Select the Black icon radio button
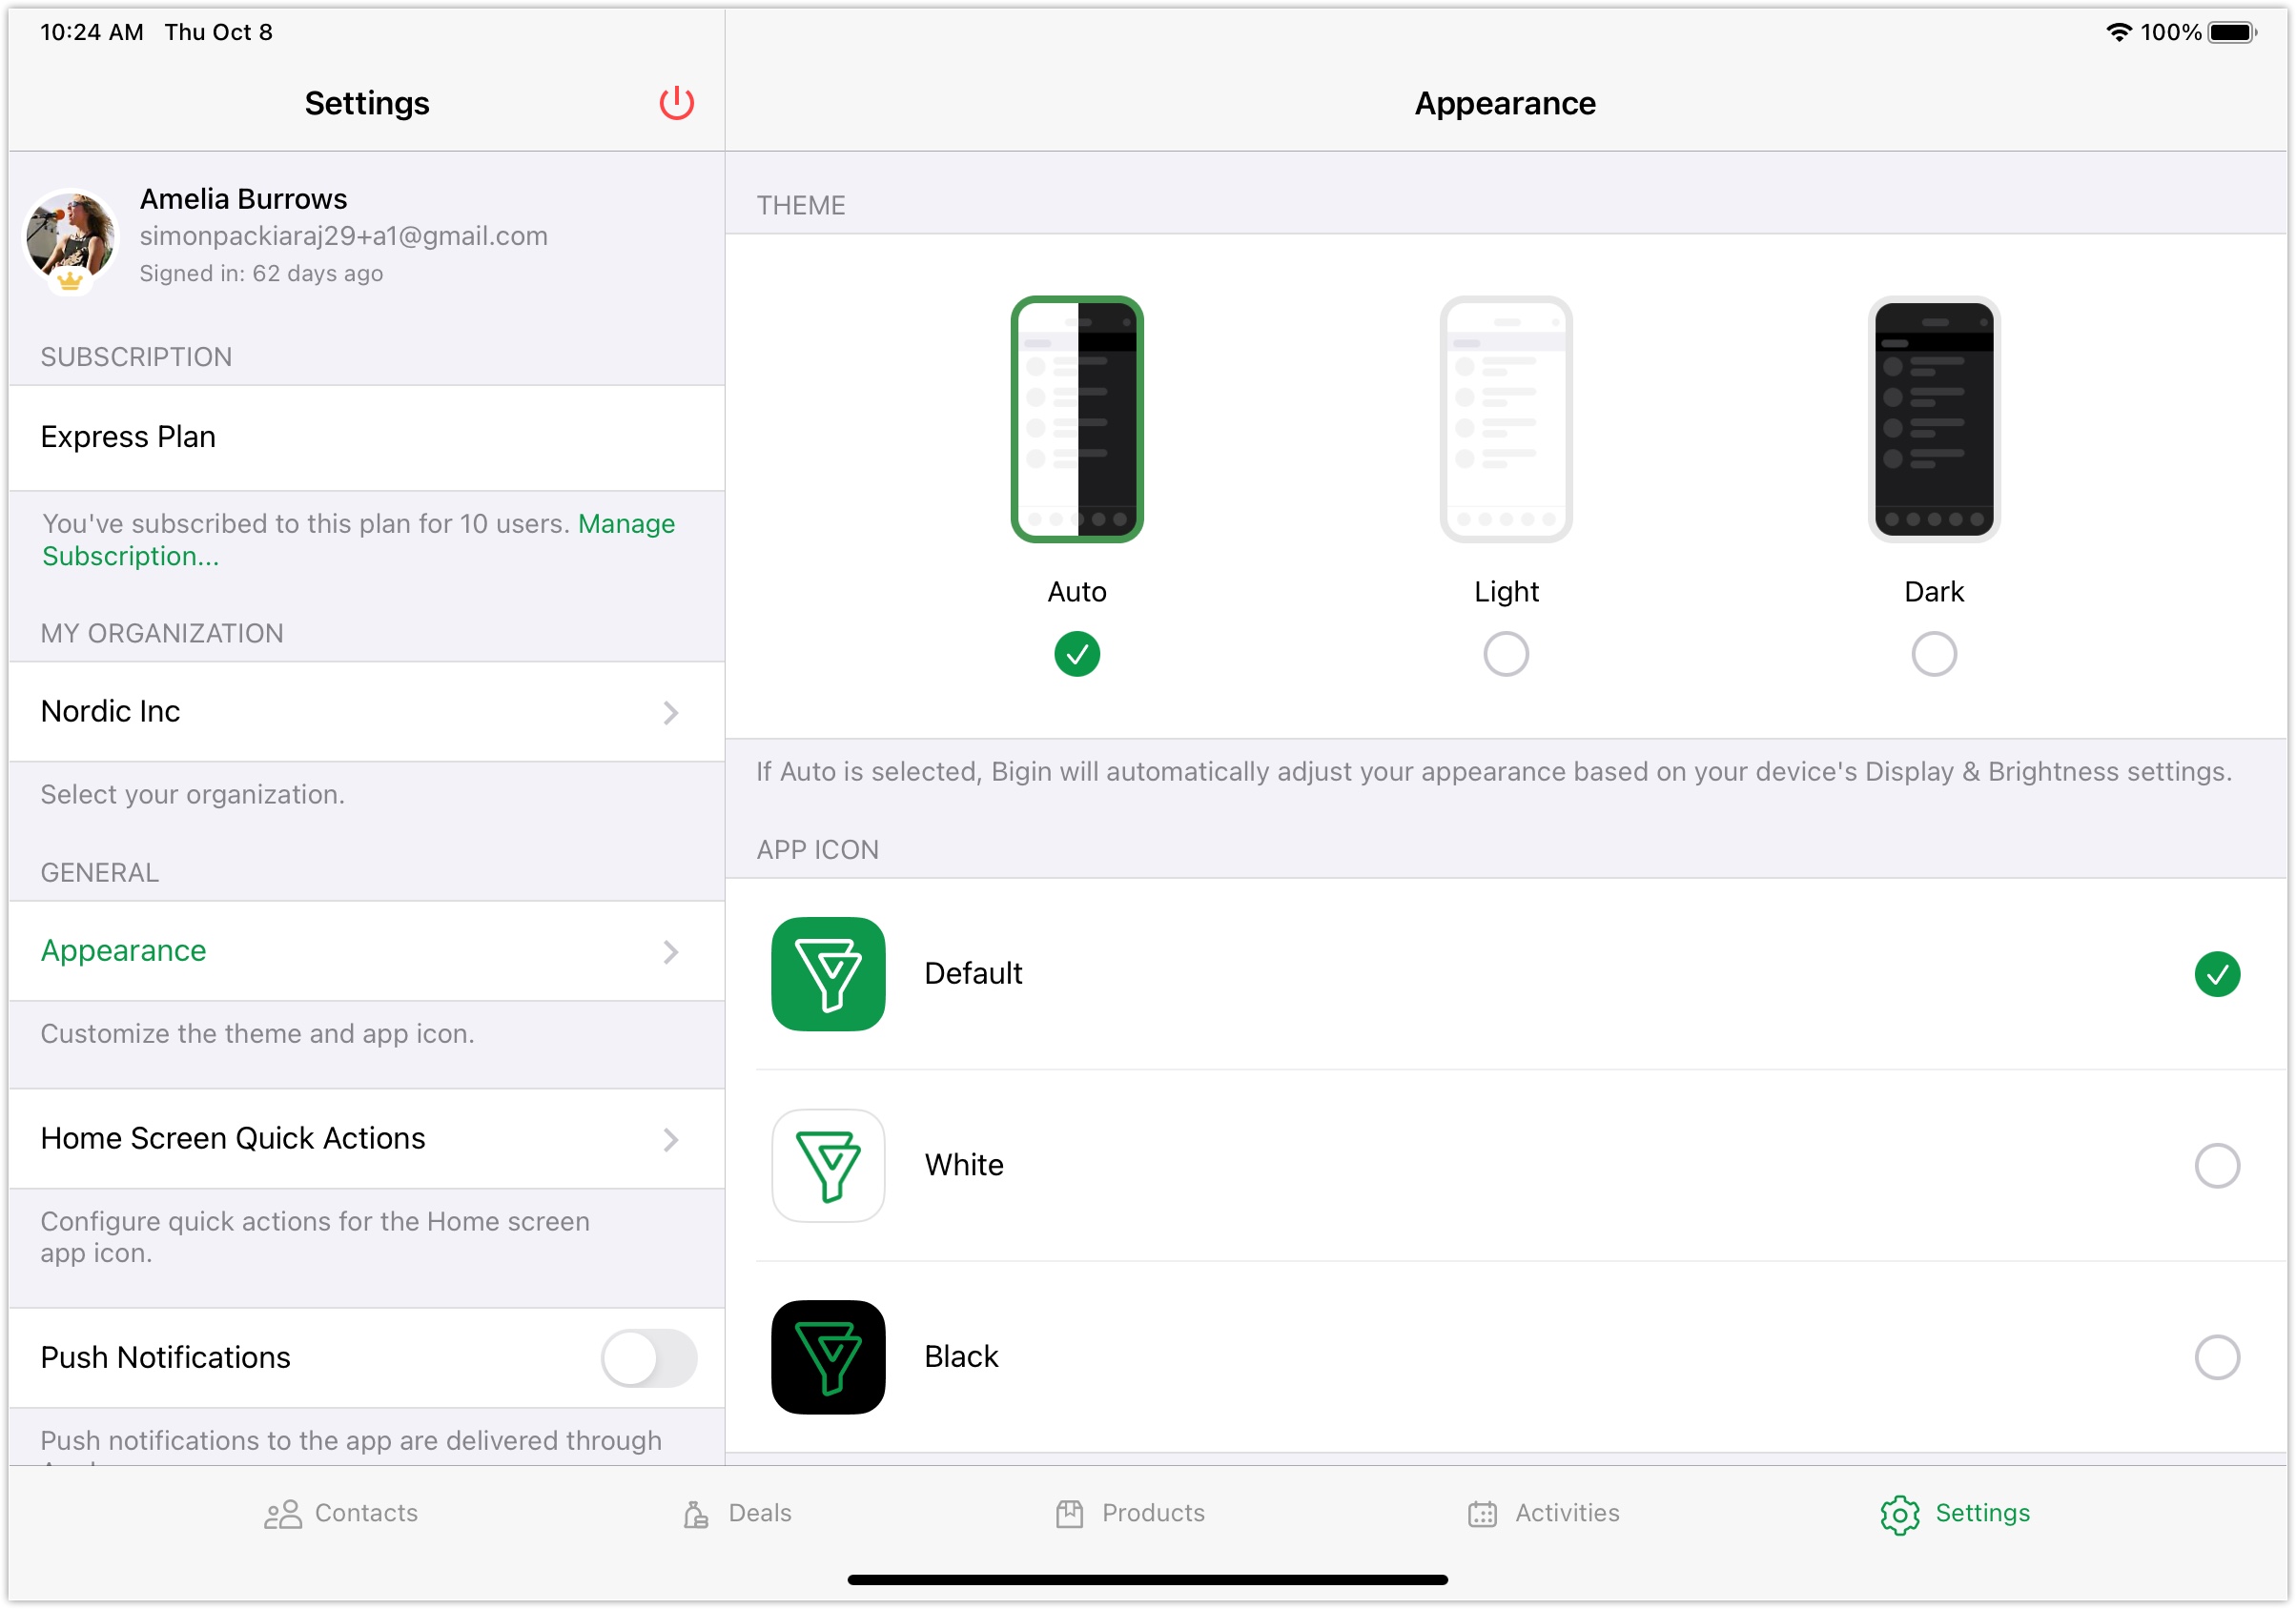This screenshot has width=2296, height=1609. (x=2216, y=1357)
